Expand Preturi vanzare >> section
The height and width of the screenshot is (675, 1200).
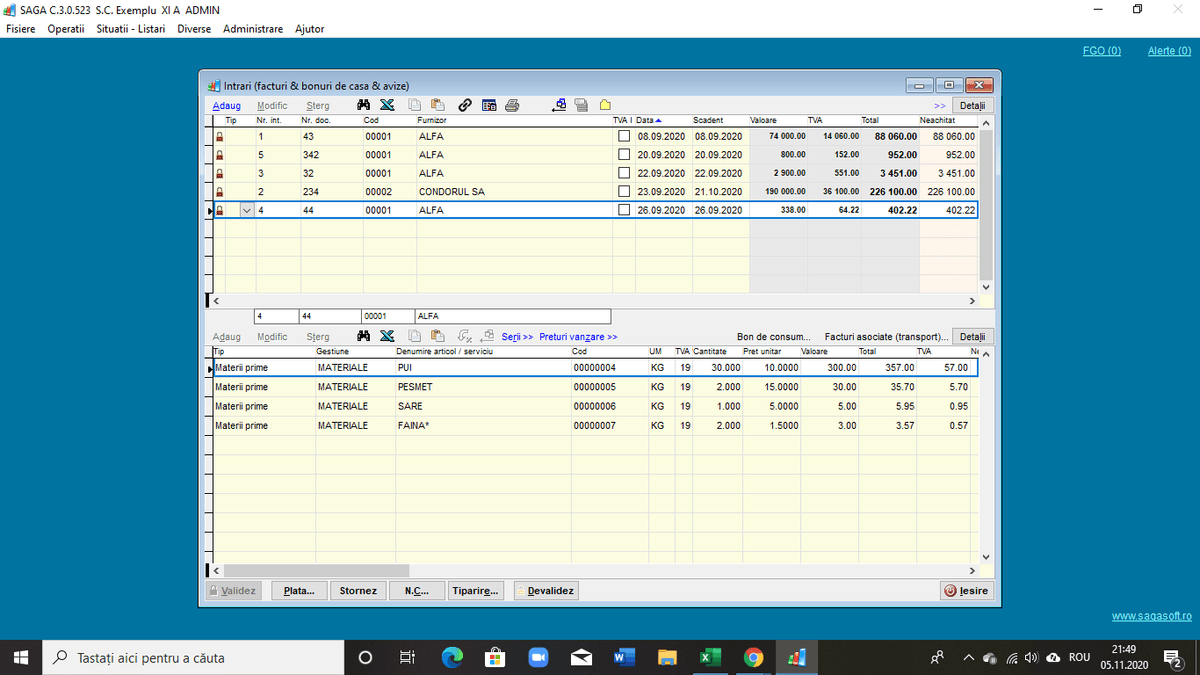578,337
